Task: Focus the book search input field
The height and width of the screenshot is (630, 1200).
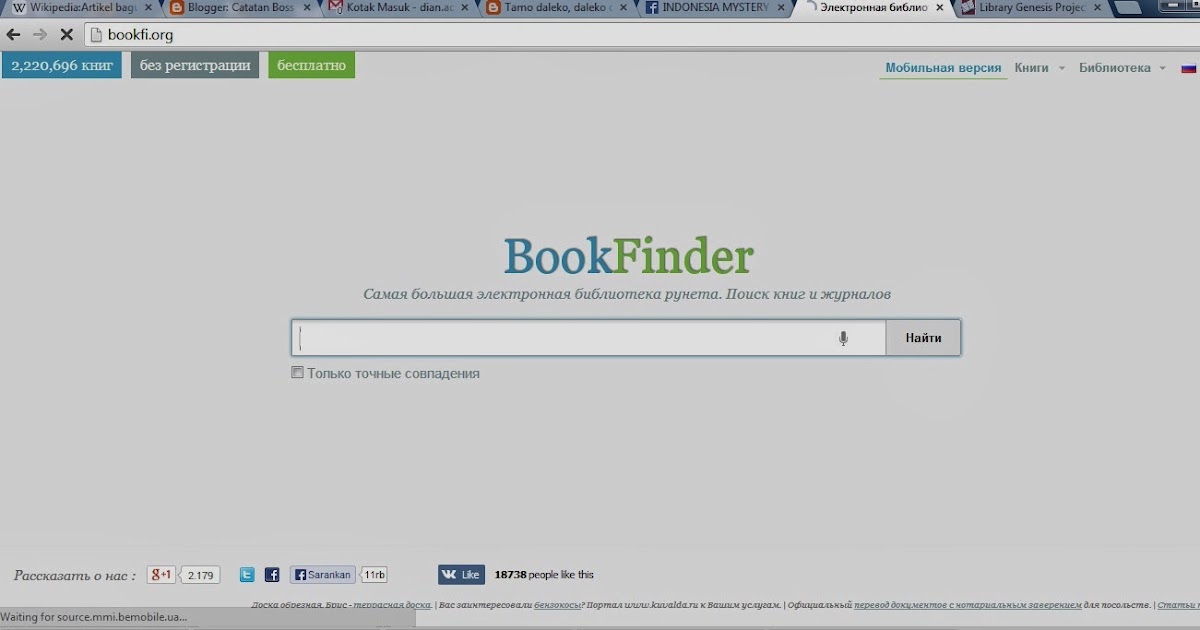Action: [x=588, y=338]
